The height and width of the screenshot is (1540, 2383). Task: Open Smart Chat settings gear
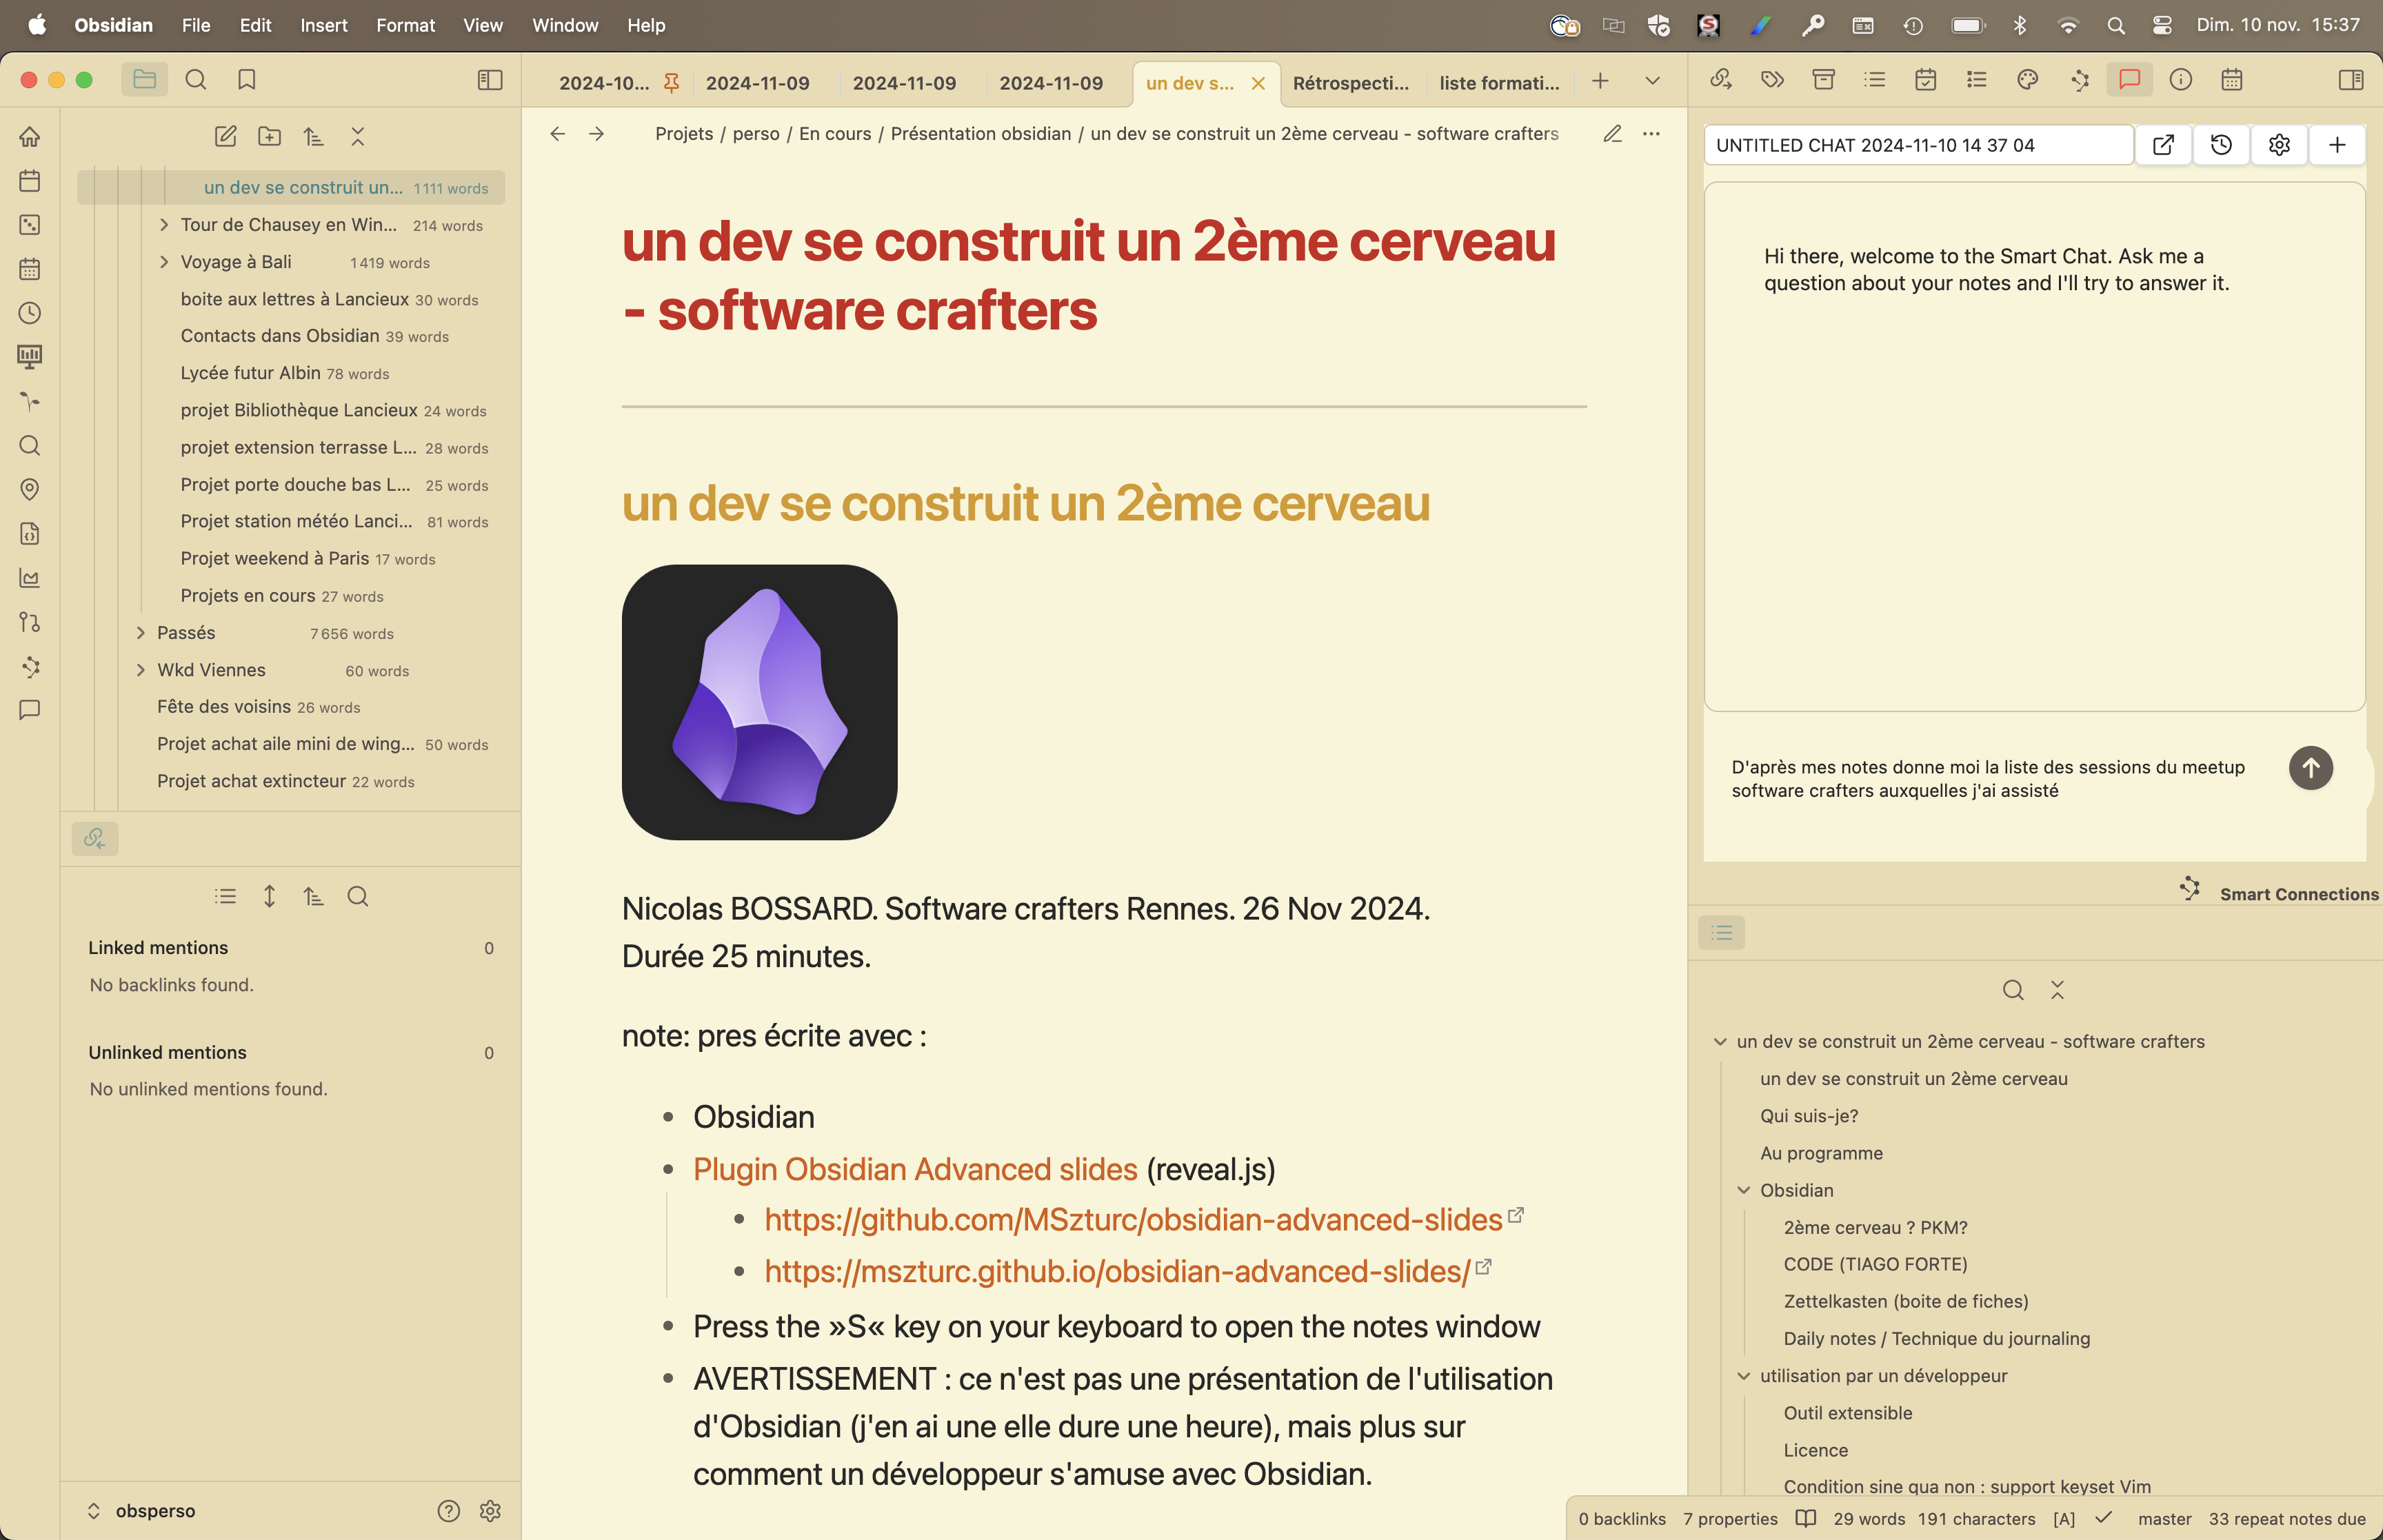point(2279,145)
